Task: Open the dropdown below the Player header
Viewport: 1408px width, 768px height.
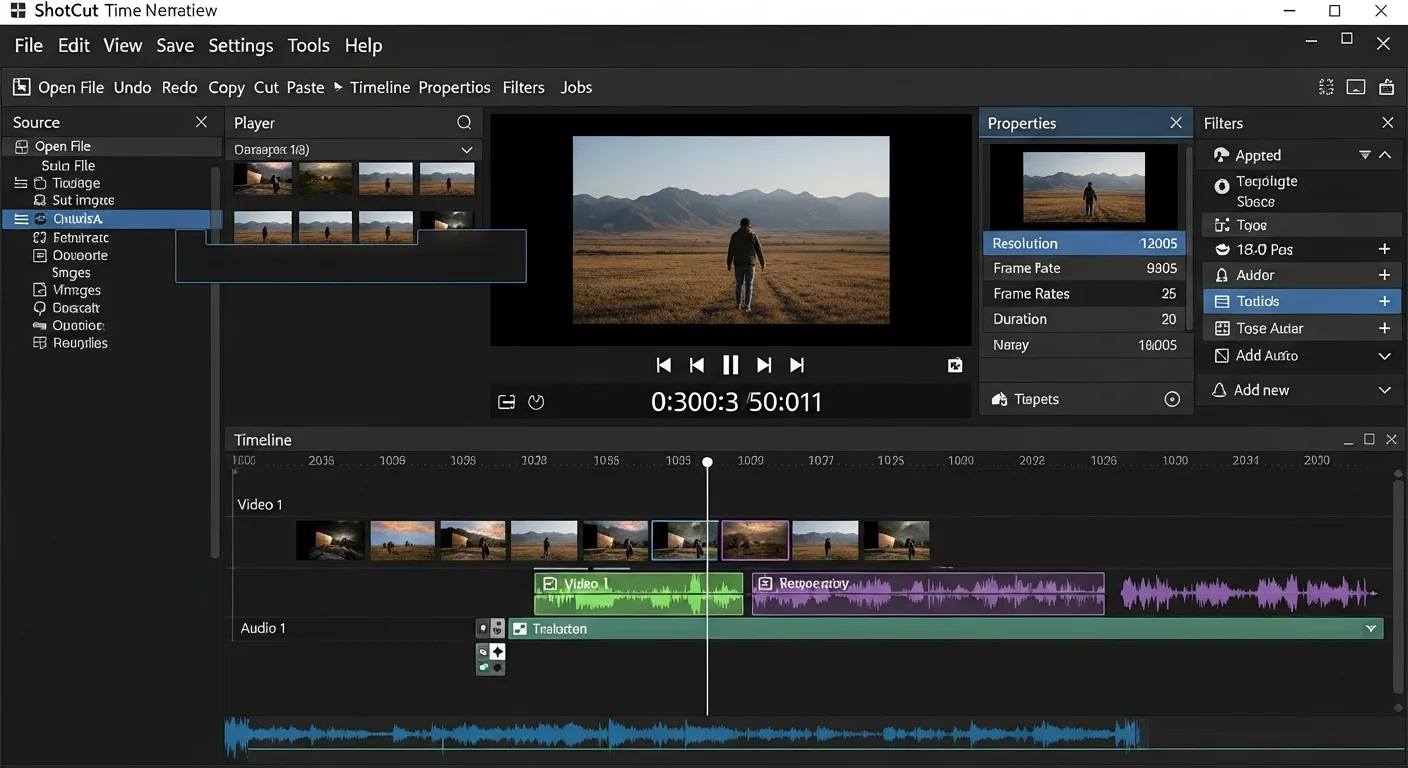Action: [466, 150]
